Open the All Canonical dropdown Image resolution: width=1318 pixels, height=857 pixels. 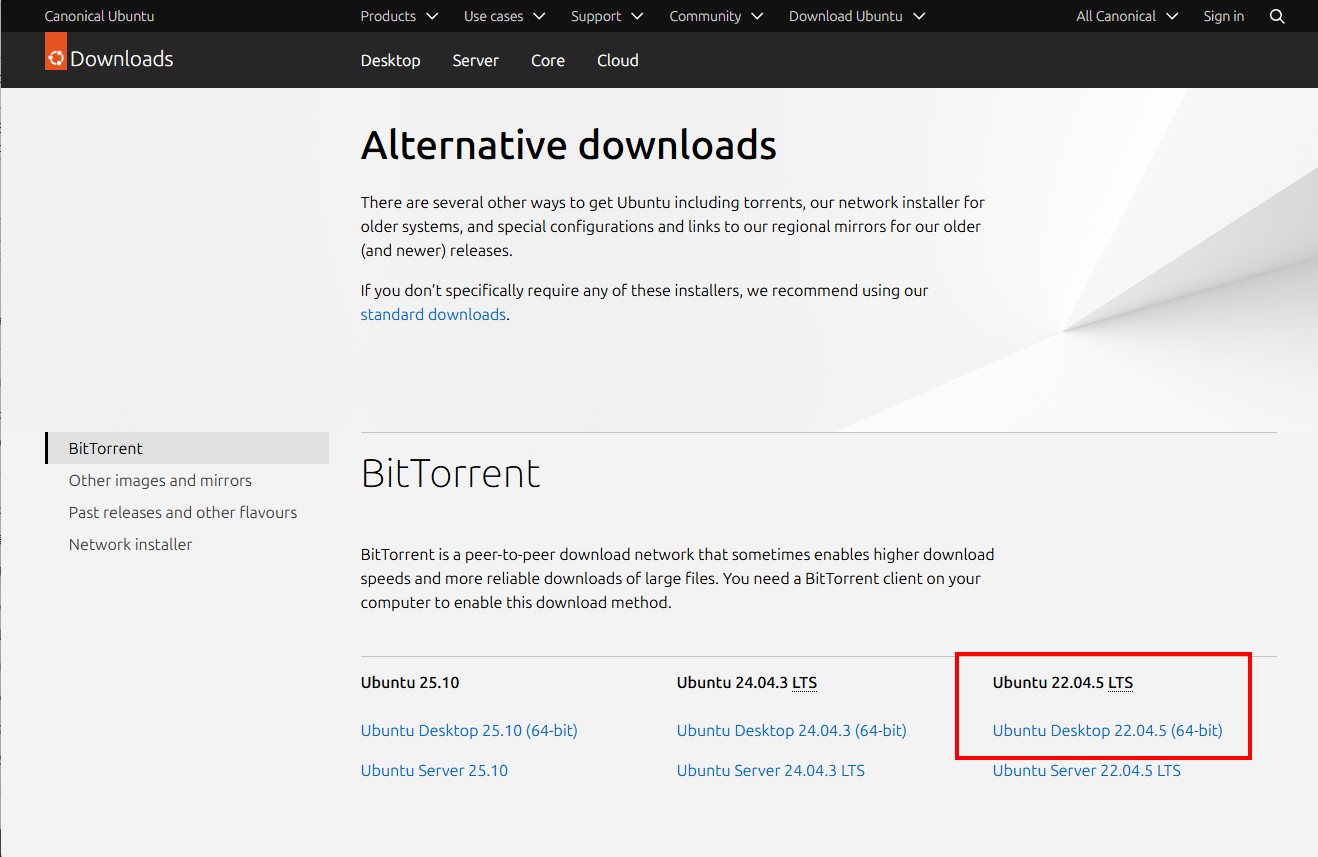[1127, 16]
